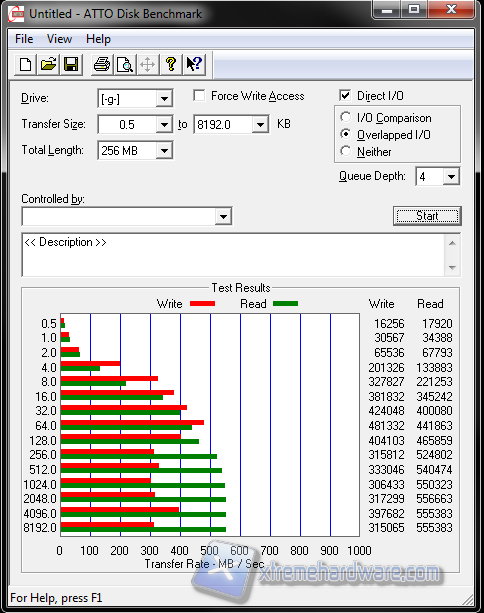This screenshot has width=484, height=613.
Task: Click the Print toolbar icon
Action: [102, 64]
